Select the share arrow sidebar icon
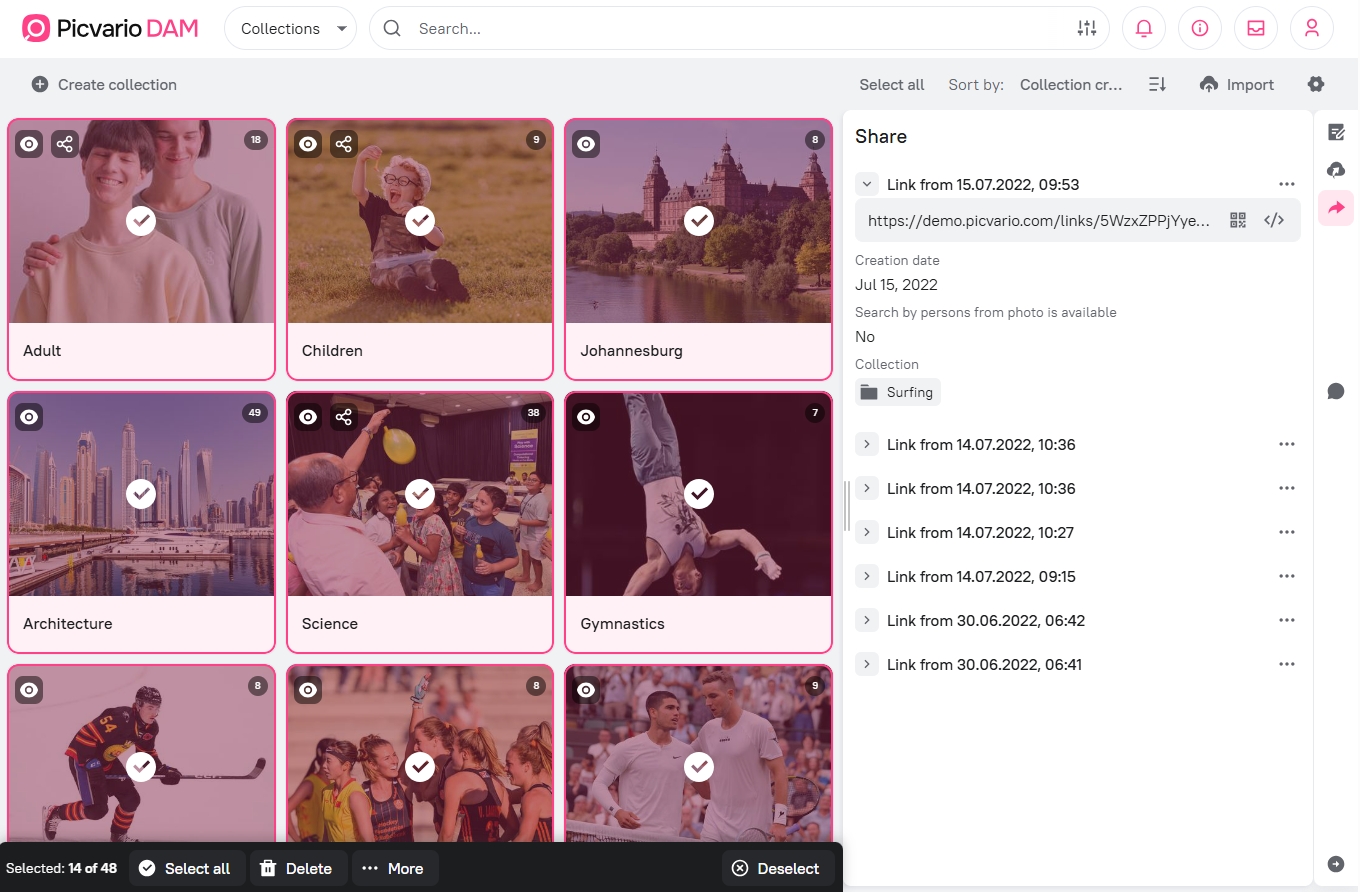Viewport: 1360px width, 892px height. 1336,208
